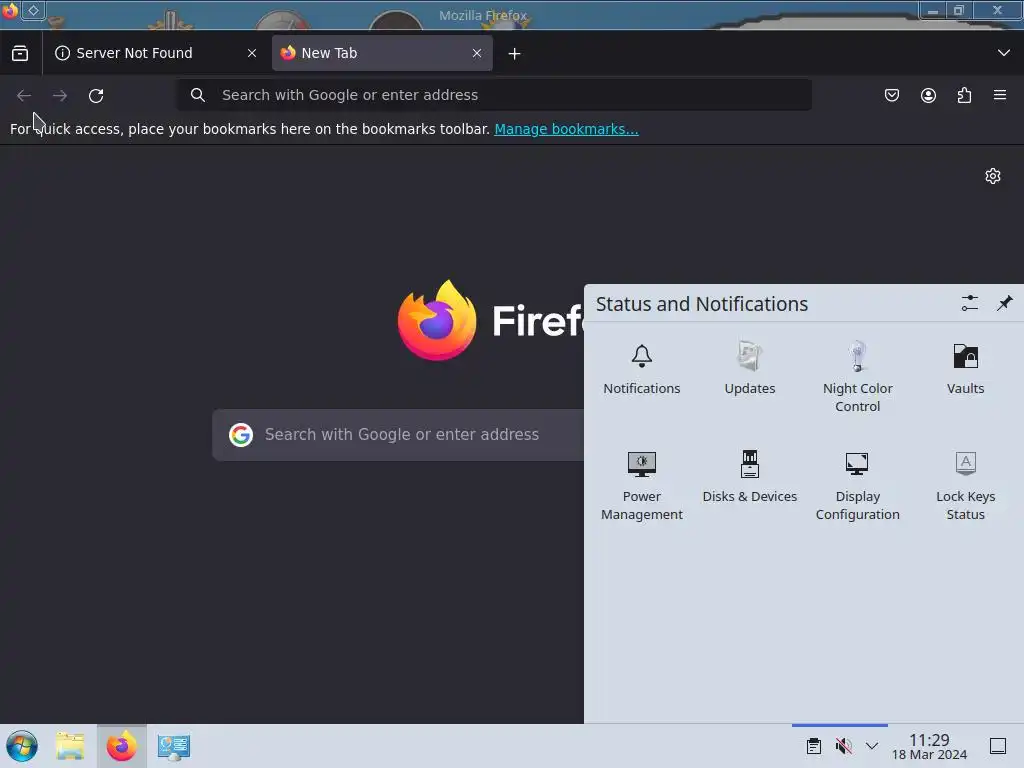Open the Firefox account menu
Screen dimensions: 1024x768
928,95
